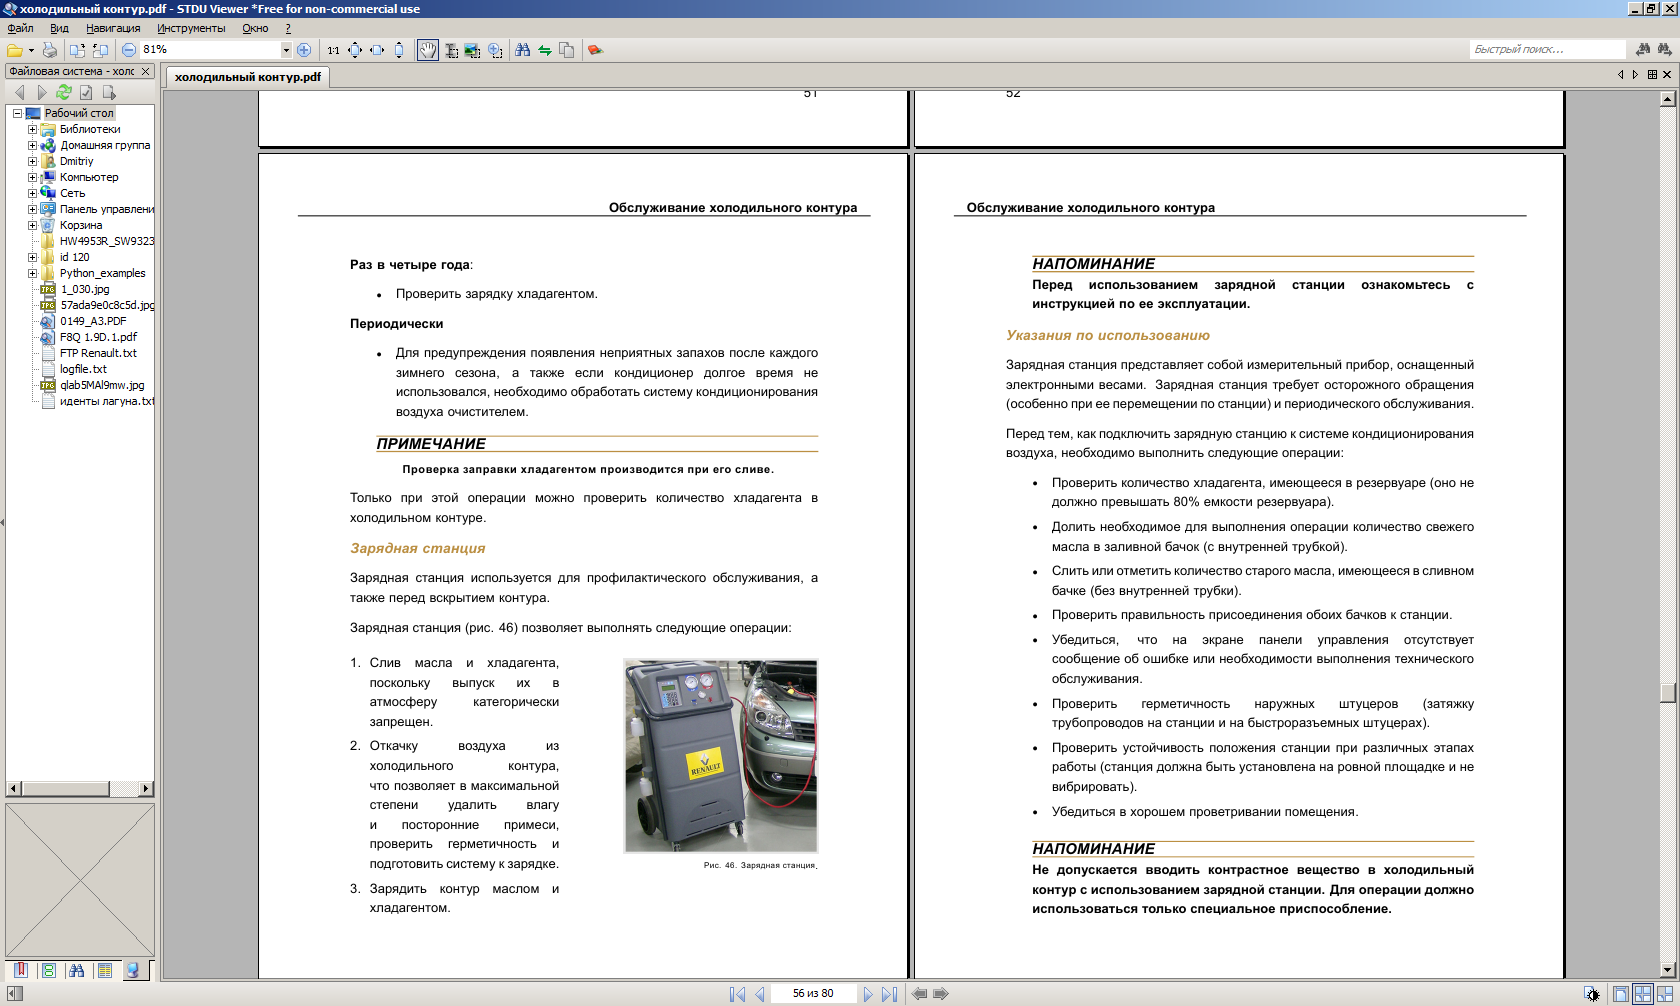This screenshot has width=1680, height=1006.
Task: Open the 81% zoom level dropdown
Action: coord(286,50)
